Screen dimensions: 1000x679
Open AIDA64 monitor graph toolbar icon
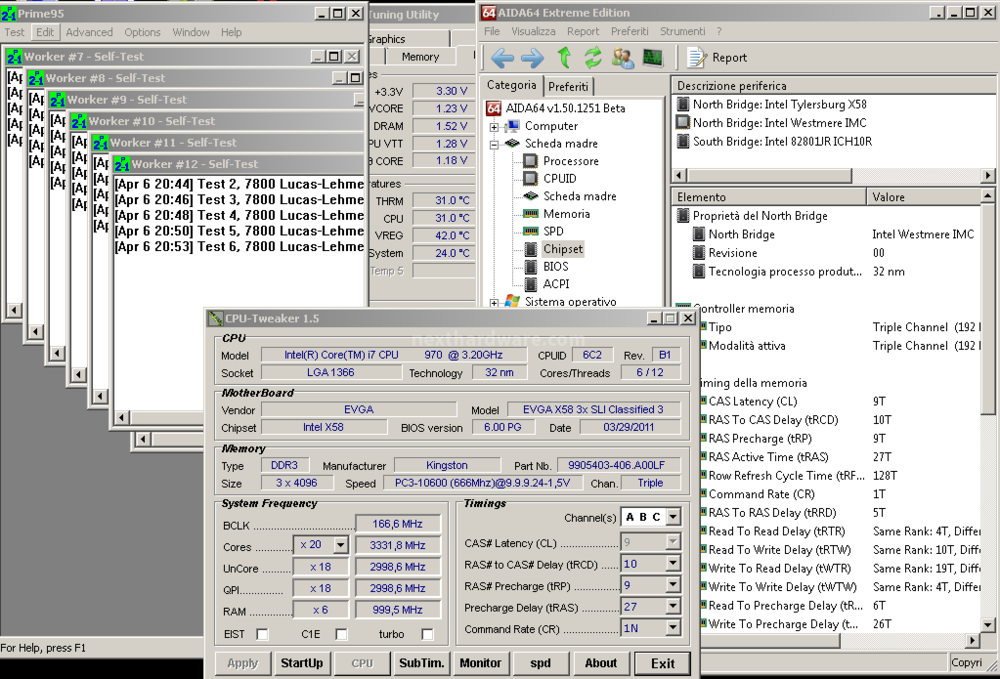click(652, 57)
